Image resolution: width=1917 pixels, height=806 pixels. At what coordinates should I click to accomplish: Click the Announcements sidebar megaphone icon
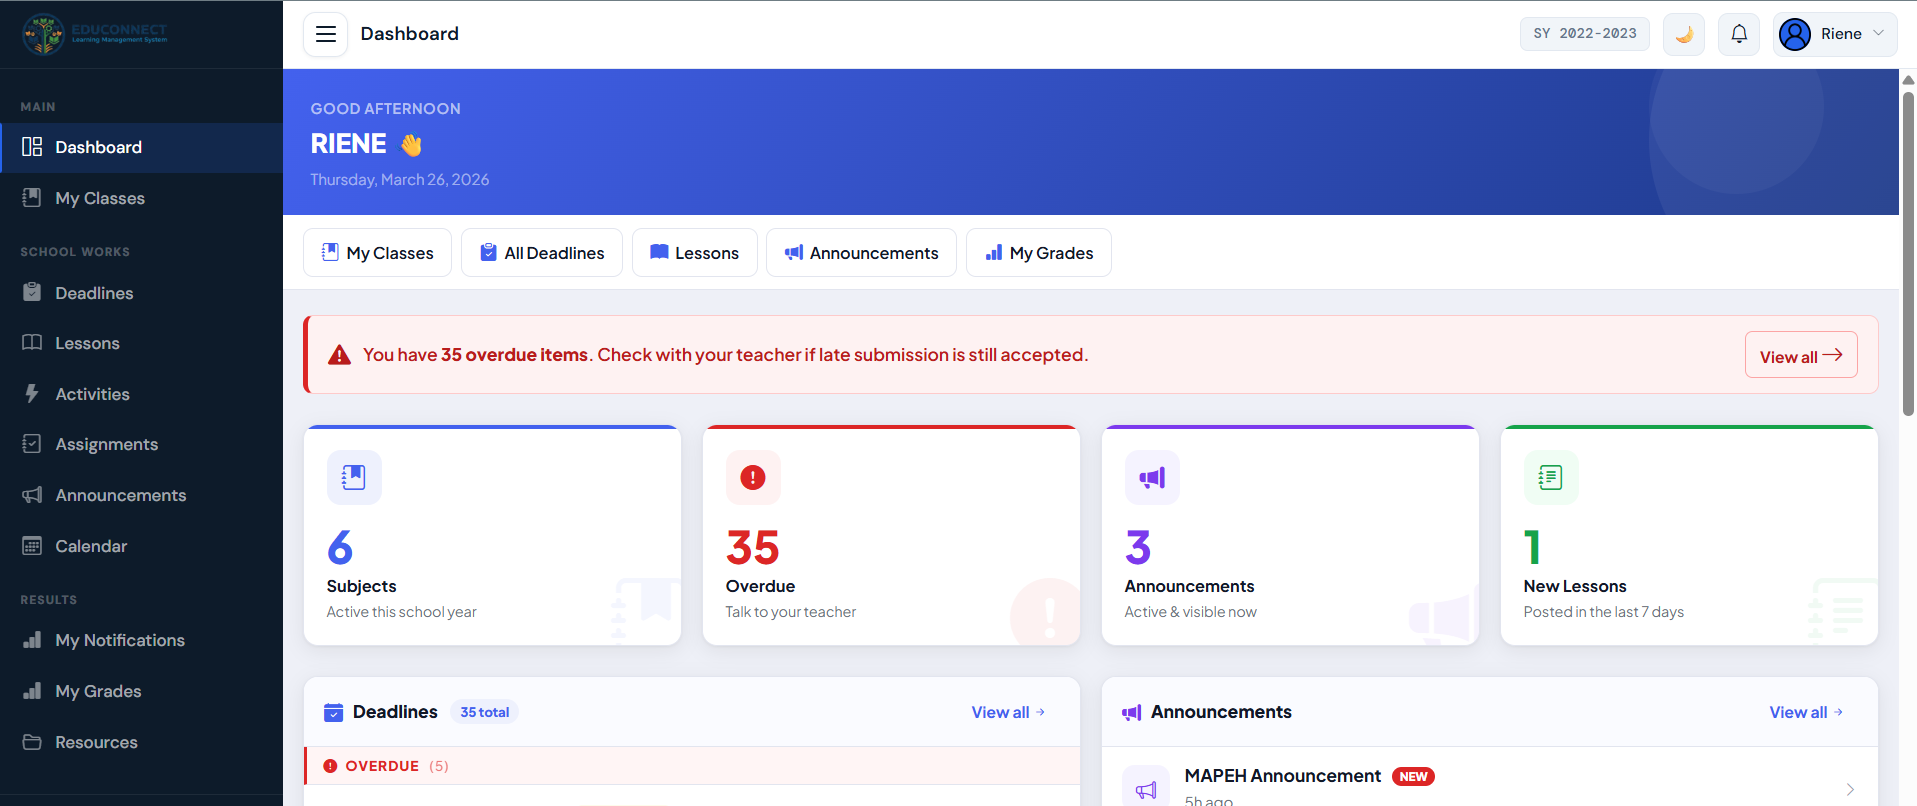click(x=32, y=495)
